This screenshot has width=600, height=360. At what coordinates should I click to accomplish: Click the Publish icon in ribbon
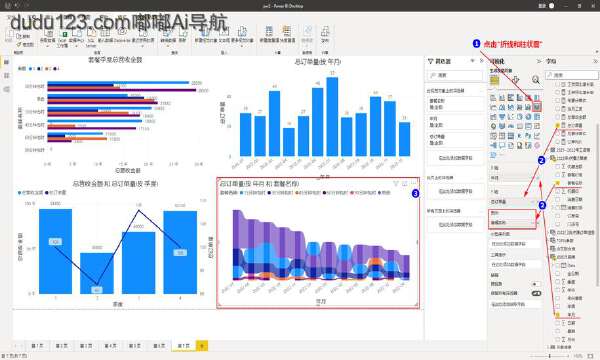(x=325, y=34)
